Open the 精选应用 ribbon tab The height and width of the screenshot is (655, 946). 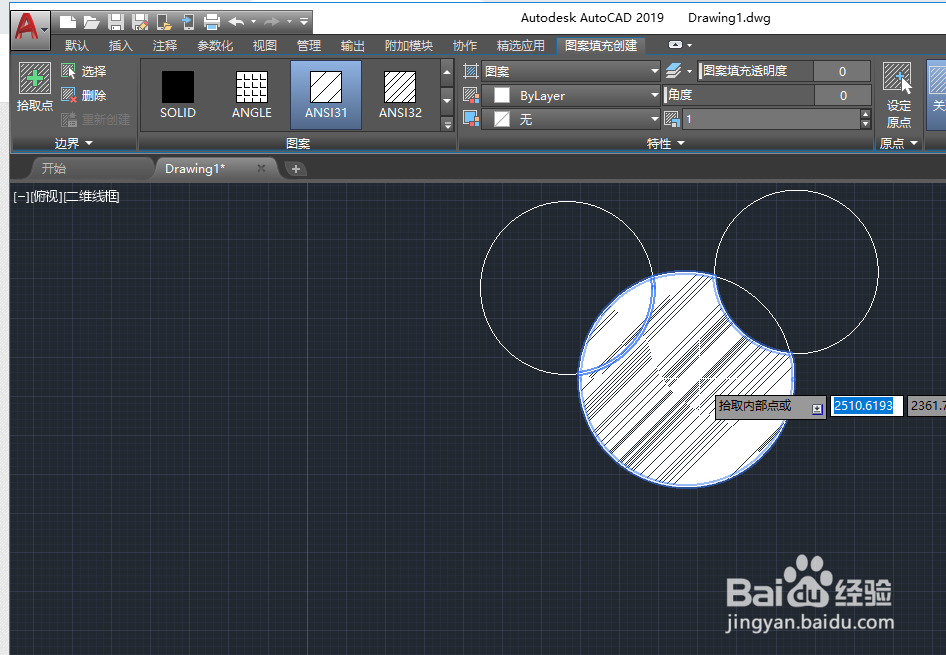(x=520, y=46)
